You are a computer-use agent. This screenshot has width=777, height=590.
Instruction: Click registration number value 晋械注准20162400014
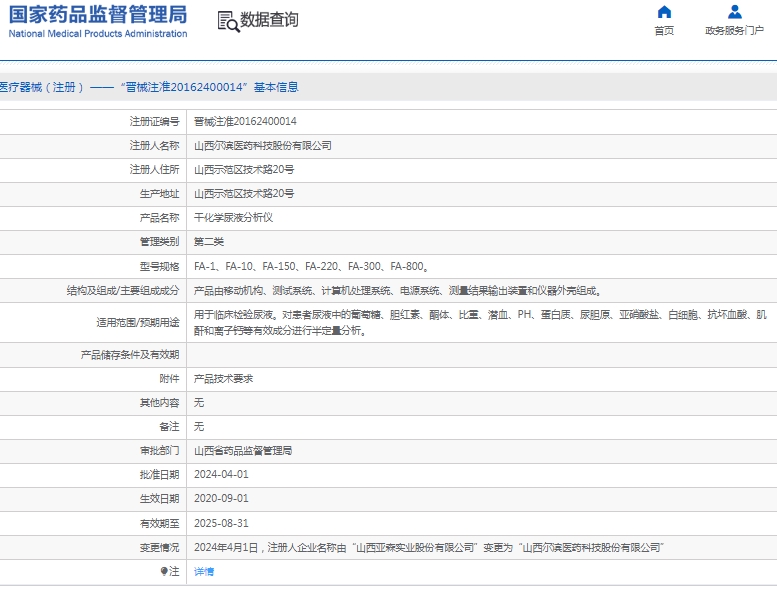click(x=245, y=121)
